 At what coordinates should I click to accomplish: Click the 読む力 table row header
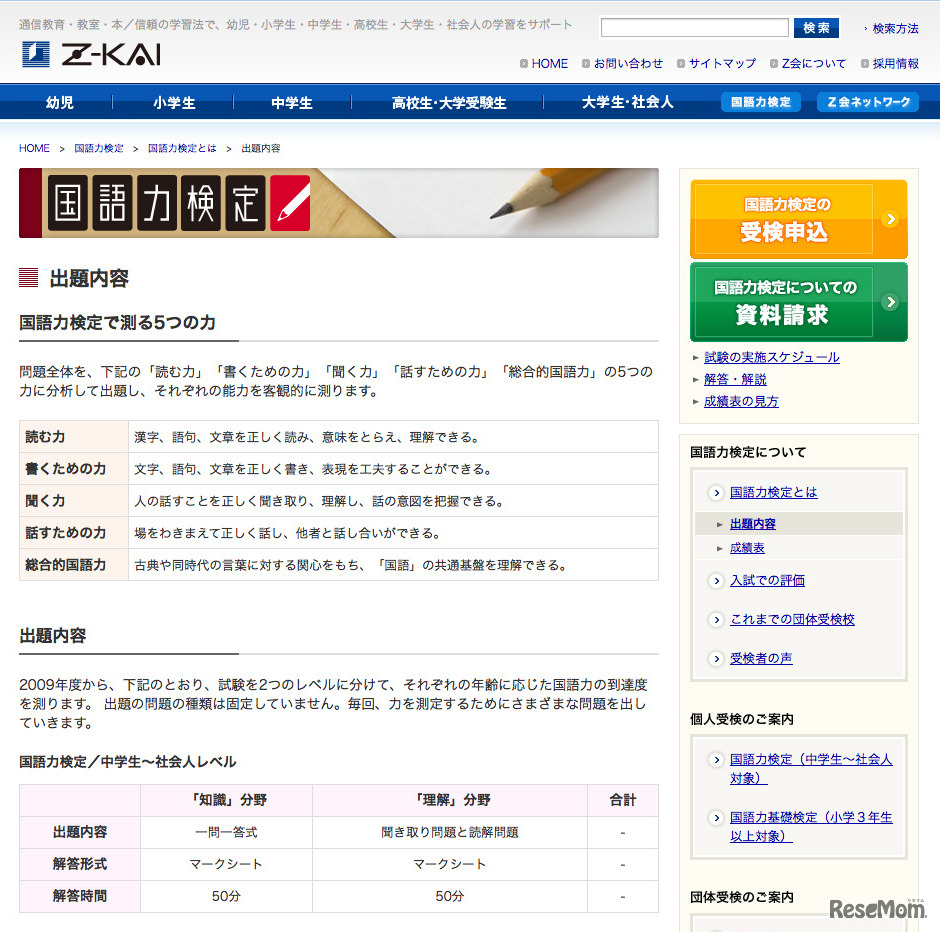(74, 437)
